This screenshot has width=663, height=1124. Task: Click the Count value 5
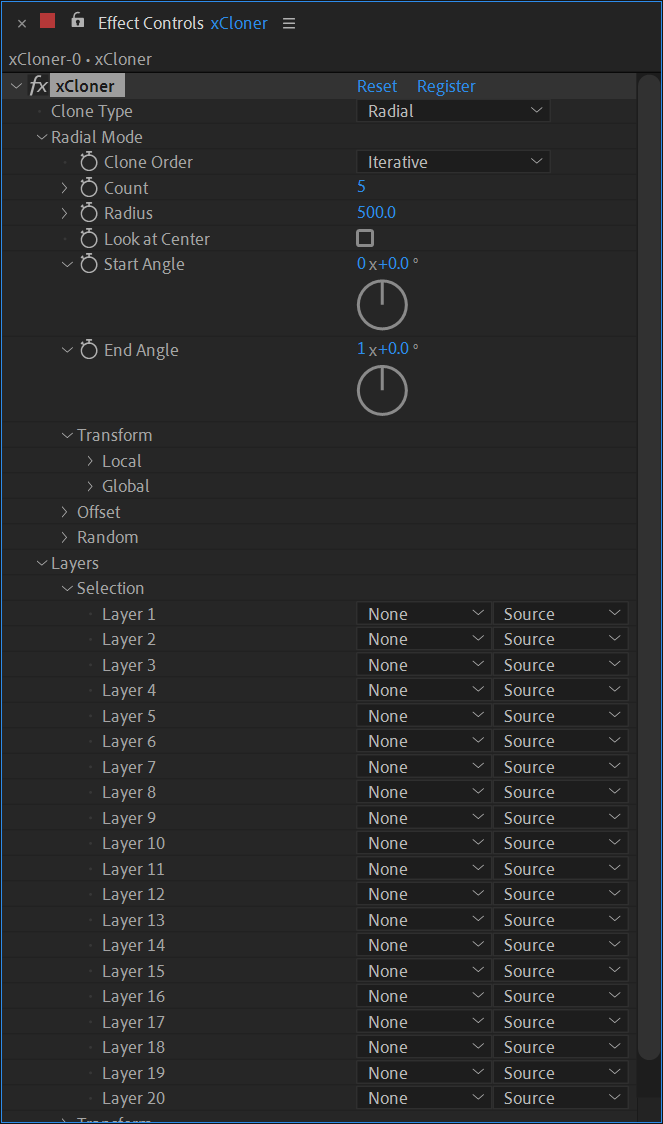[x=361, y=187]
